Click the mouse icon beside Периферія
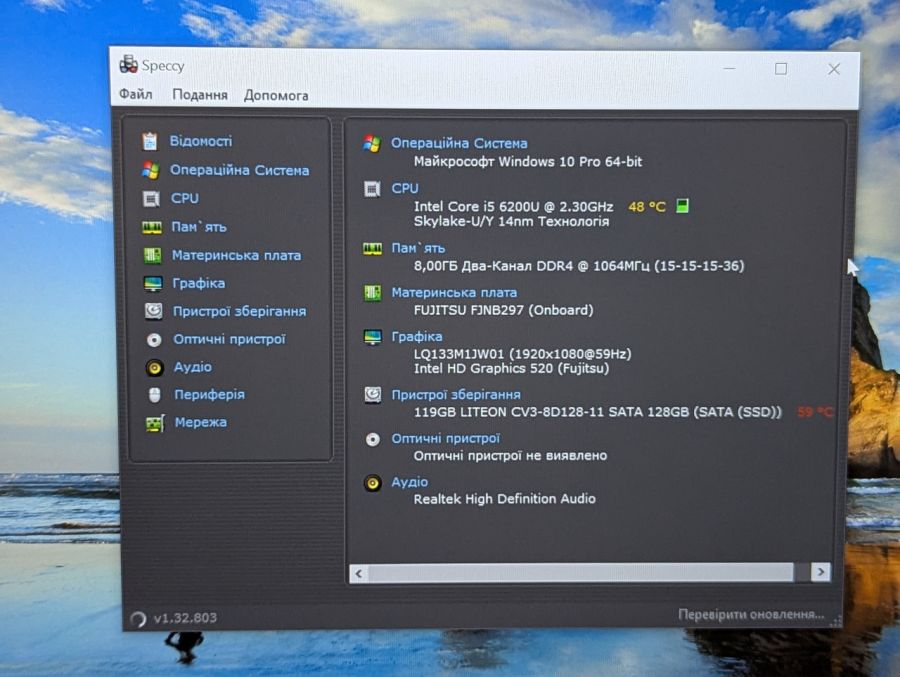The height and width of the screenshot is (677, 900). [155, 395]
